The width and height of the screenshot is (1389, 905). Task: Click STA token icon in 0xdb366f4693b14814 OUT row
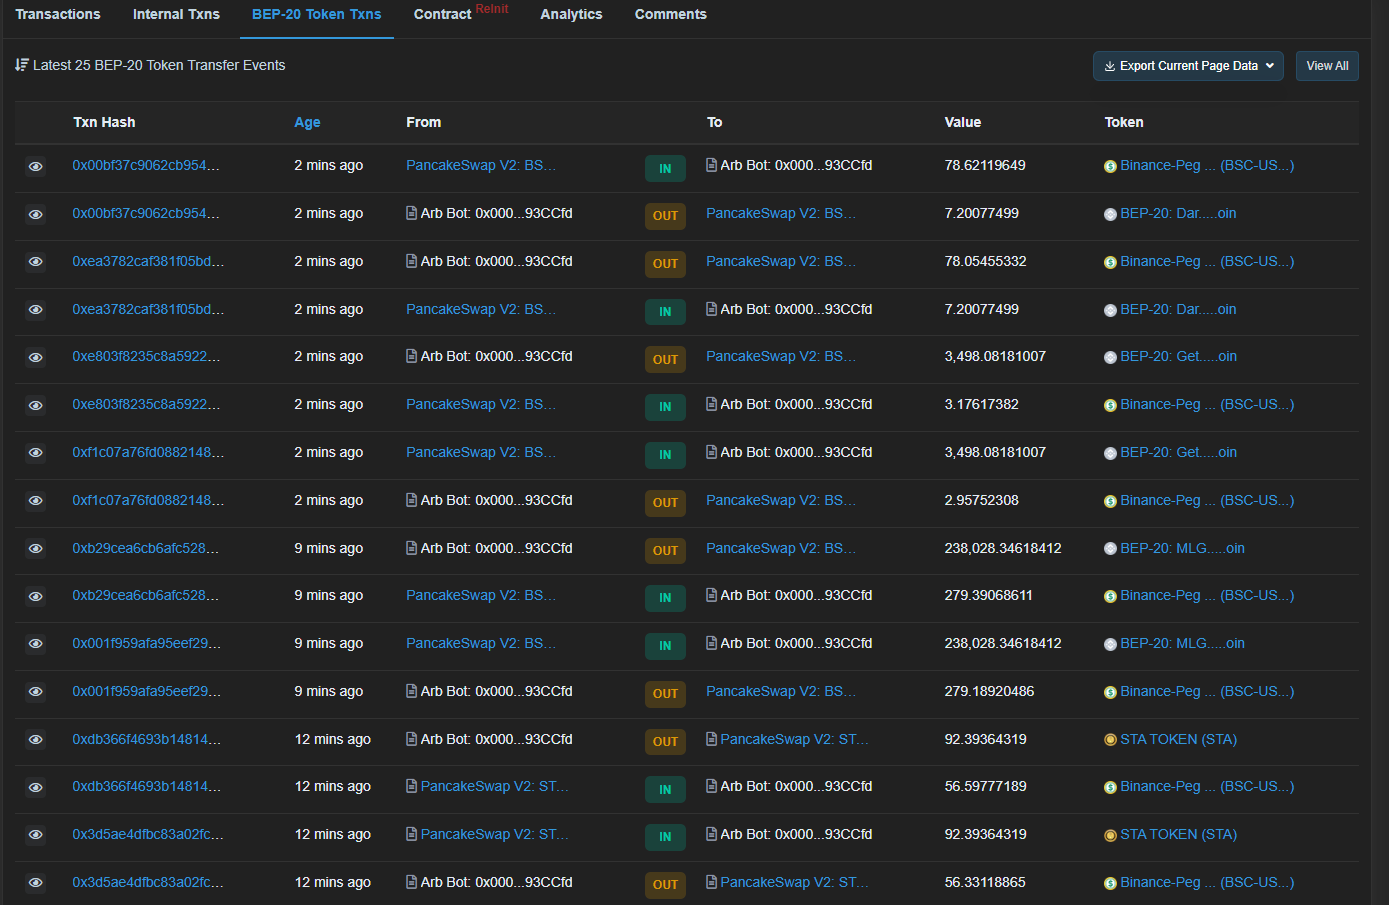click(1110, 740)
